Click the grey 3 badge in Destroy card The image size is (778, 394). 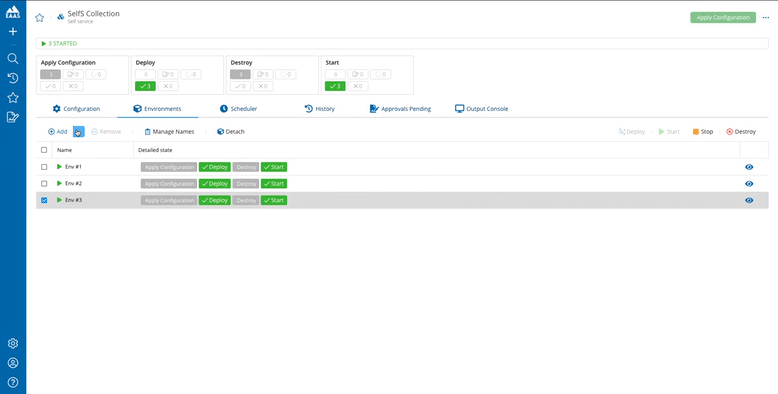[240, 74]
